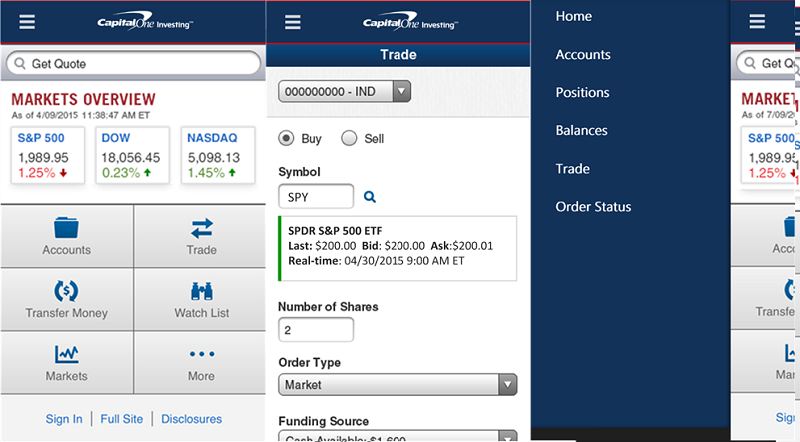Viewport: 800px width, 442px height.
Task: Click the 0.23% up change indicator
Action: pyautogui.click(x=127, y=173)
